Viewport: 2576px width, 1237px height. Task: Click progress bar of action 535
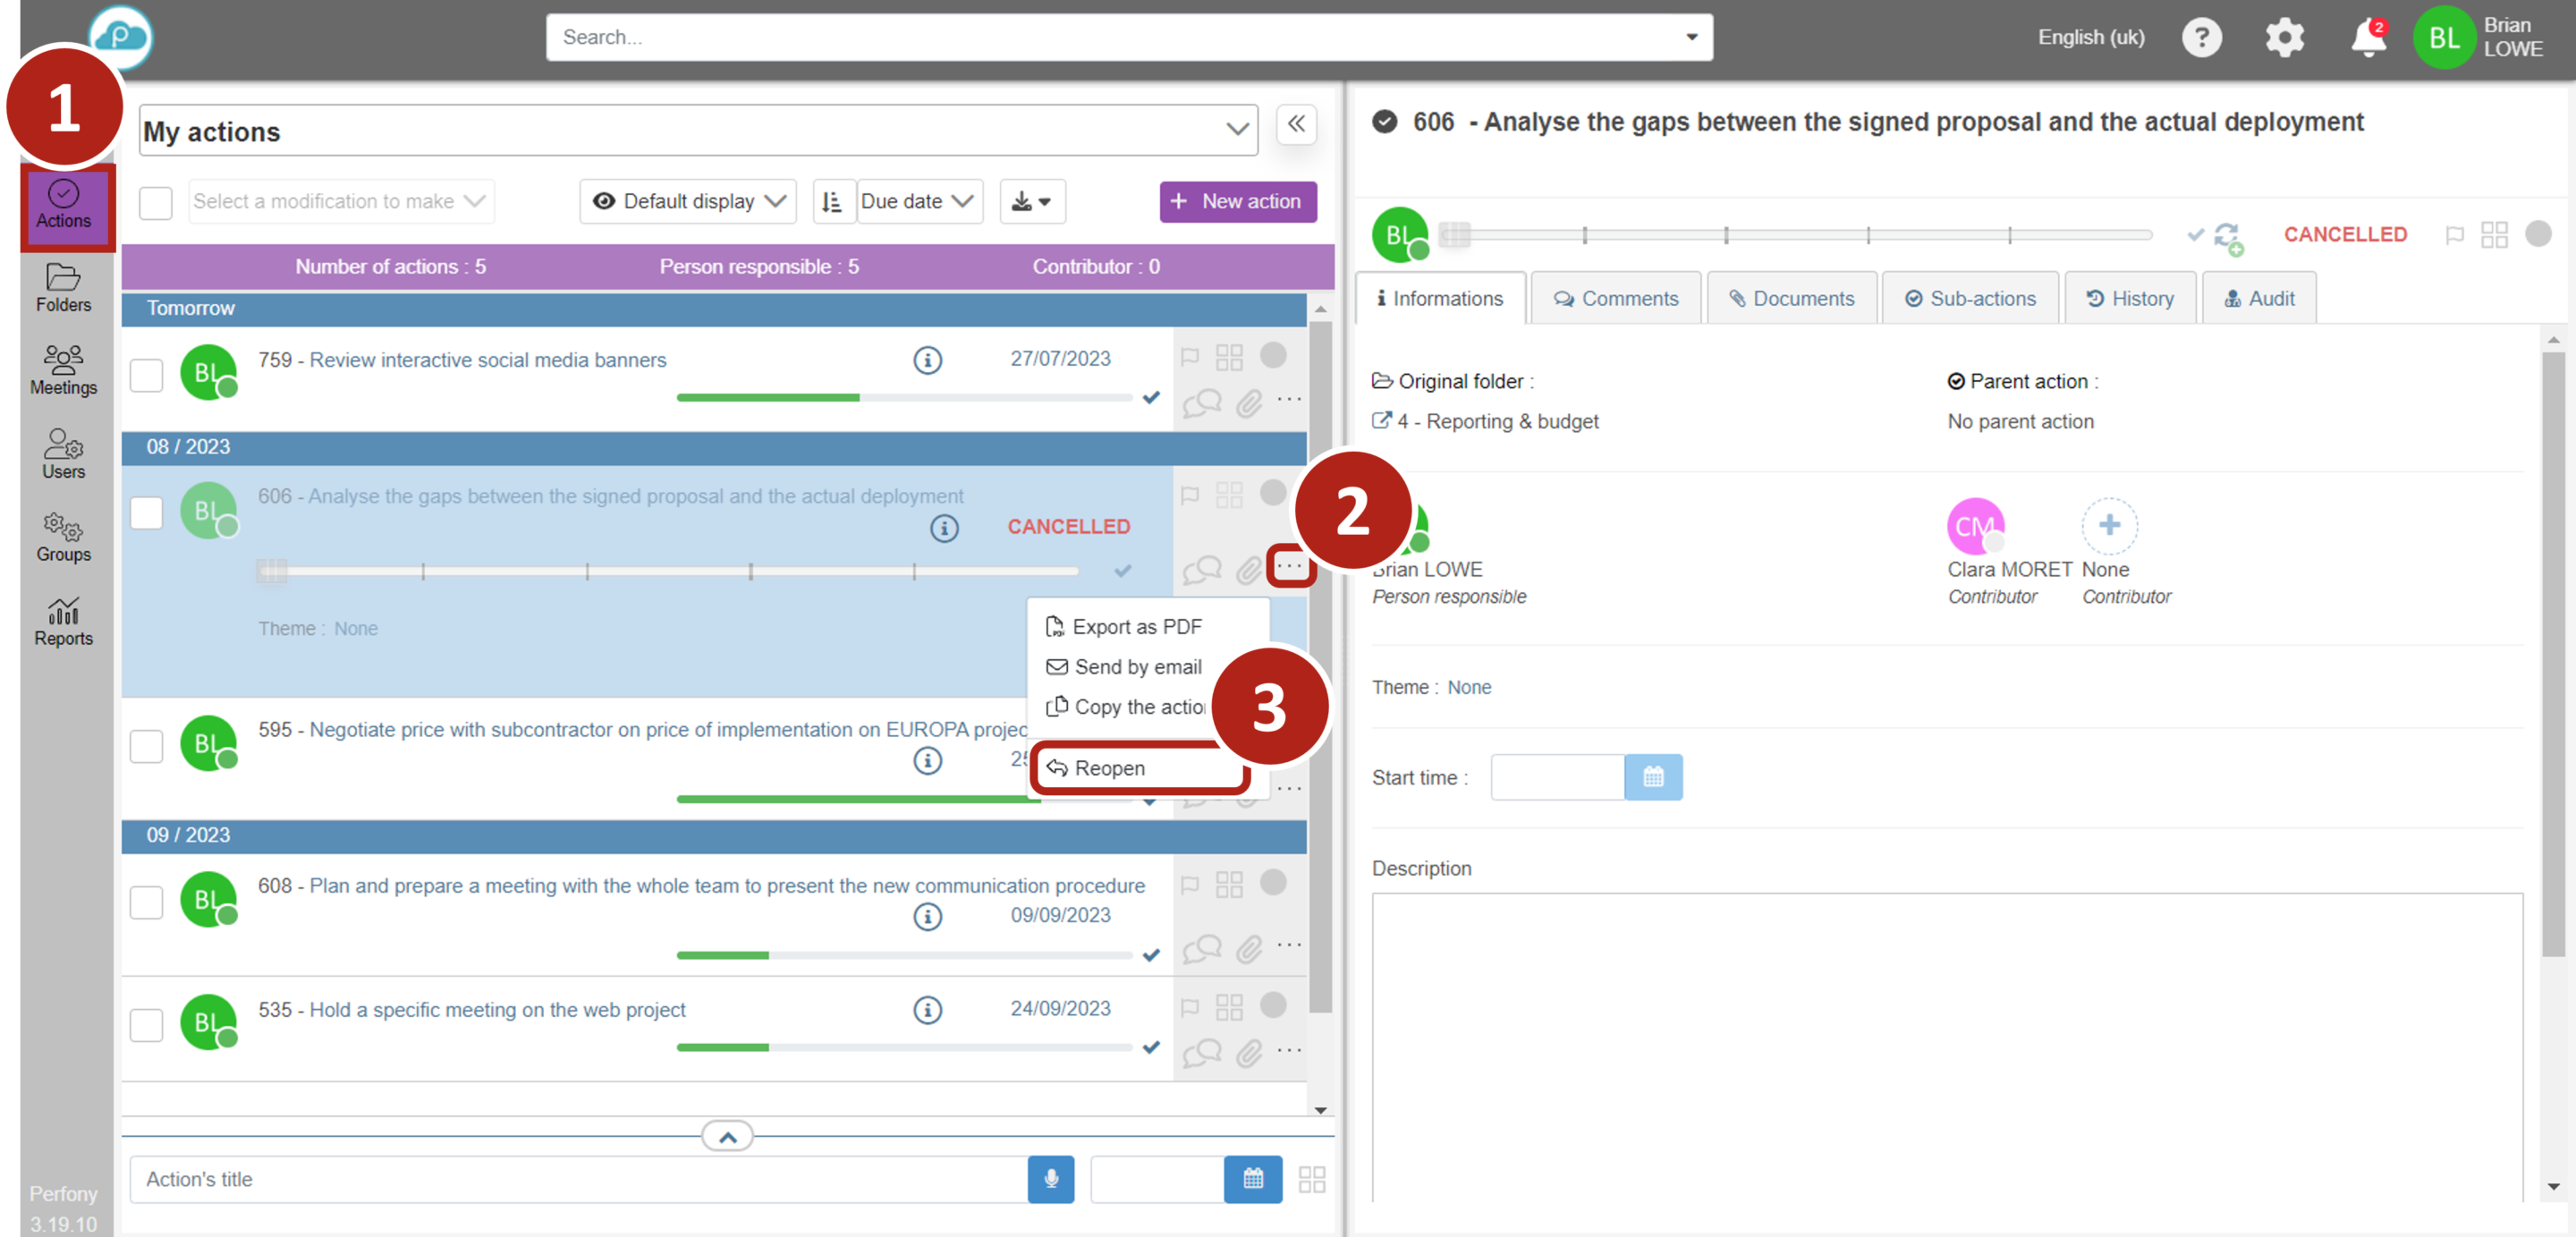903,1047
